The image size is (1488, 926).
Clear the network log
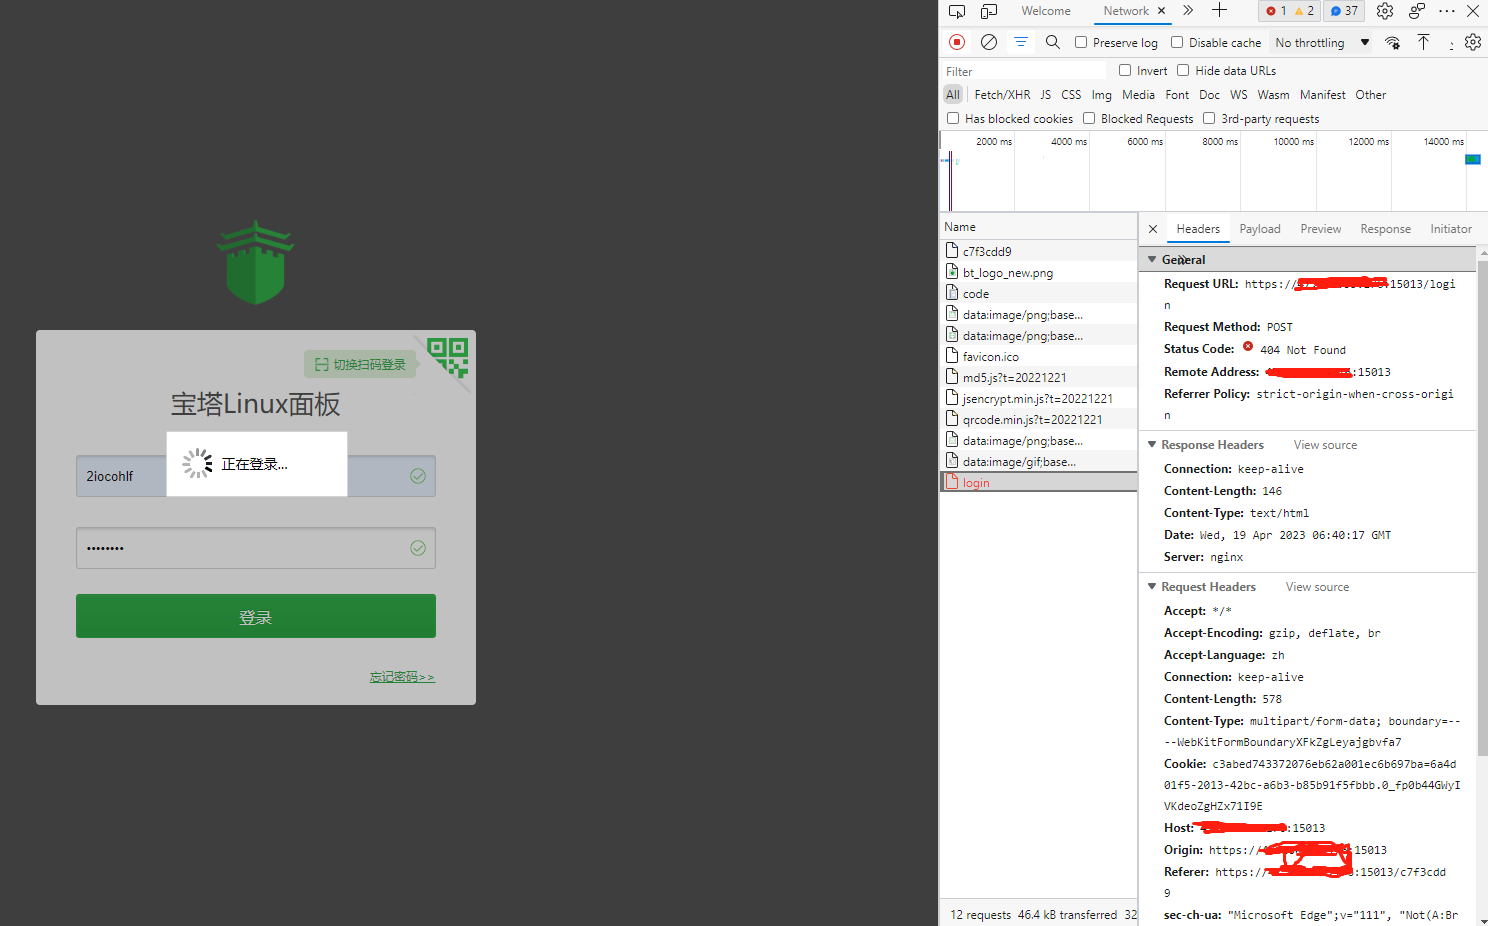pyautogui.click(x=989, y=42)
